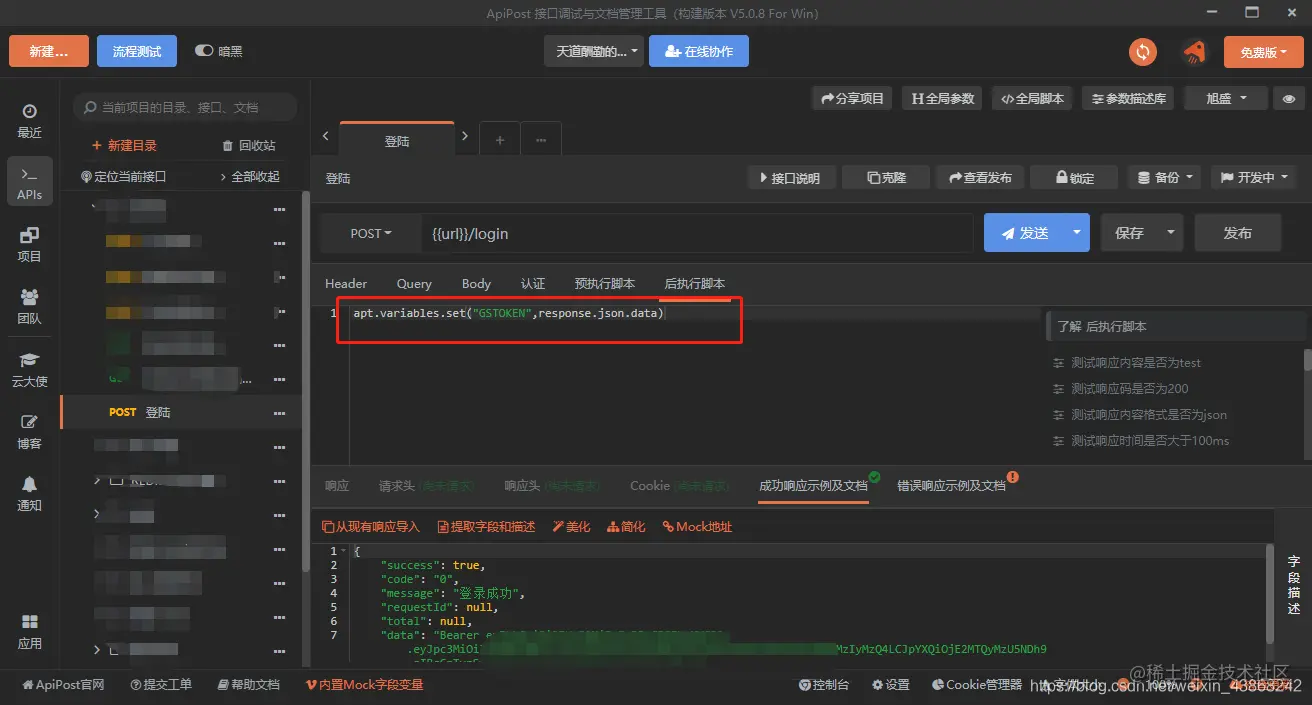Switch to the Header tab

[x=346, y=284]
